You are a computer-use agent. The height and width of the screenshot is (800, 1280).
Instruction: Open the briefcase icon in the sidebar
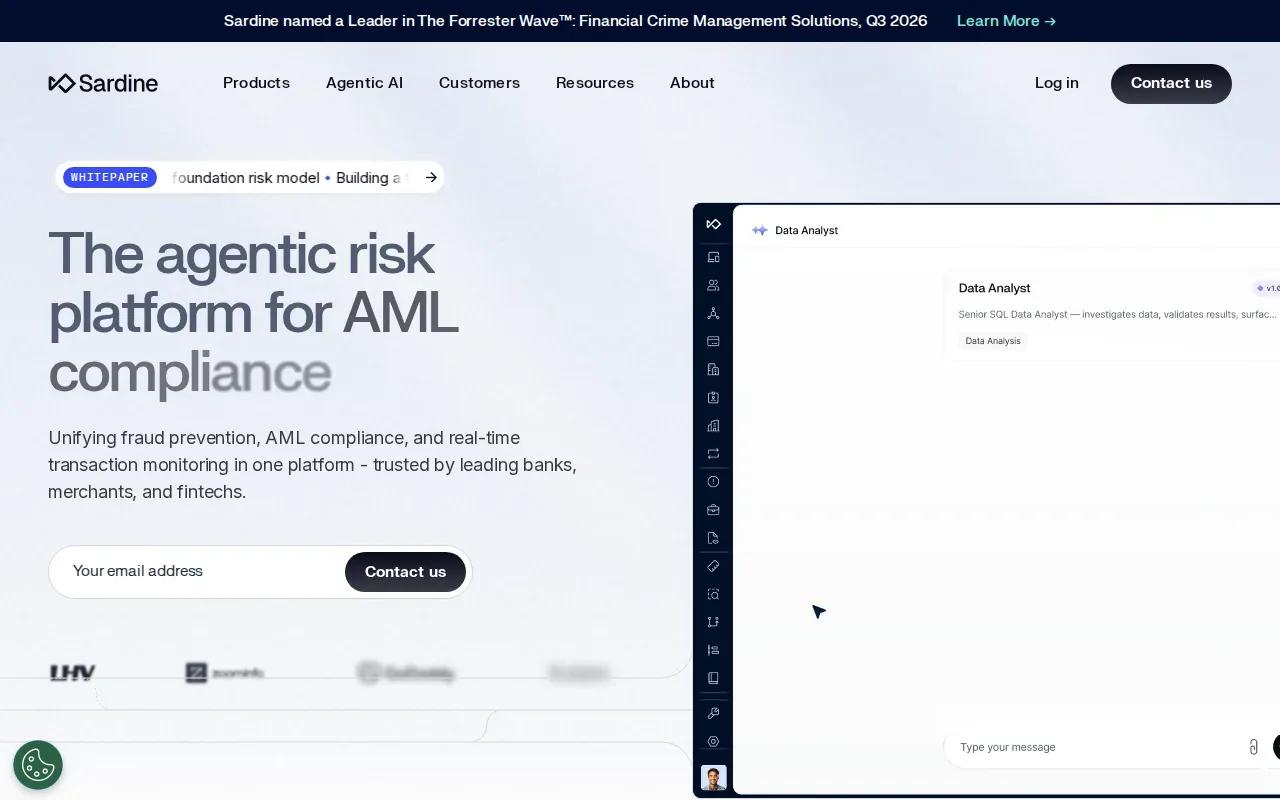[713, 509]
